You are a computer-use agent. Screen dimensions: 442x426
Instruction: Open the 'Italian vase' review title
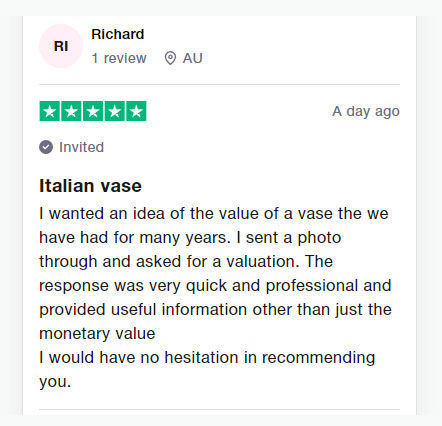(90, 186)
